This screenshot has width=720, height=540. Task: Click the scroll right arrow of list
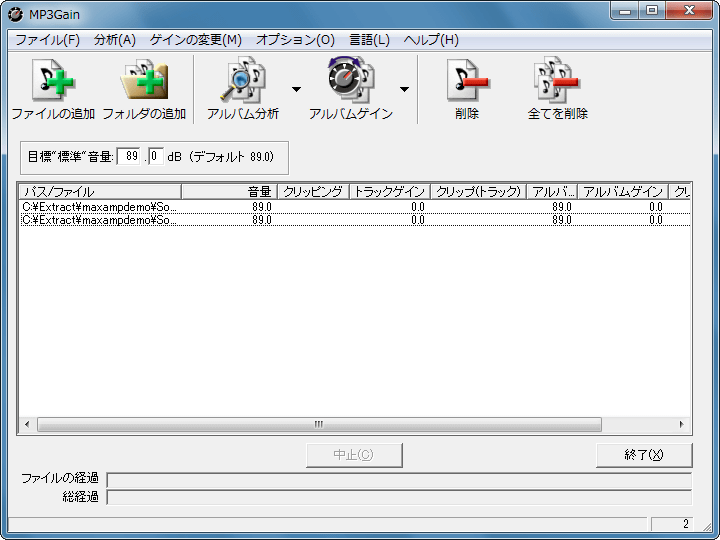coord(682,424)
